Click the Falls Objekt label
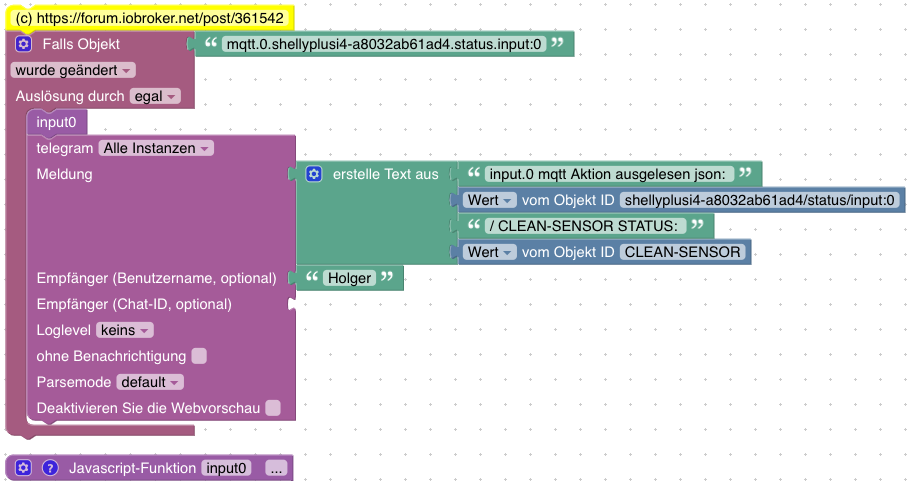This screenshot has height=486, width=917. (81, 44)
